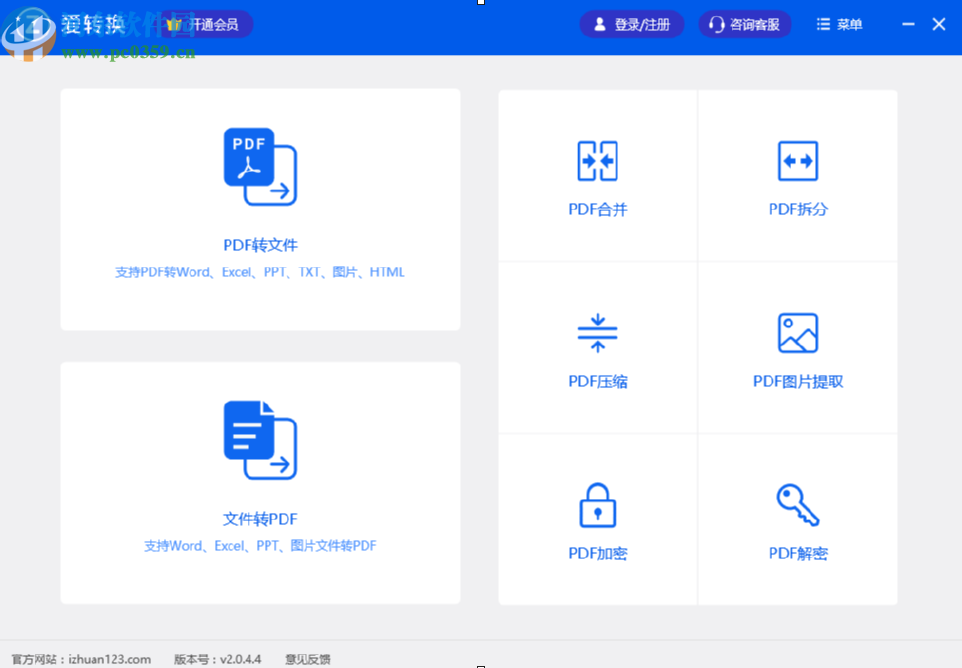Click the PDF压缩 label text

[x=597, y=381]
